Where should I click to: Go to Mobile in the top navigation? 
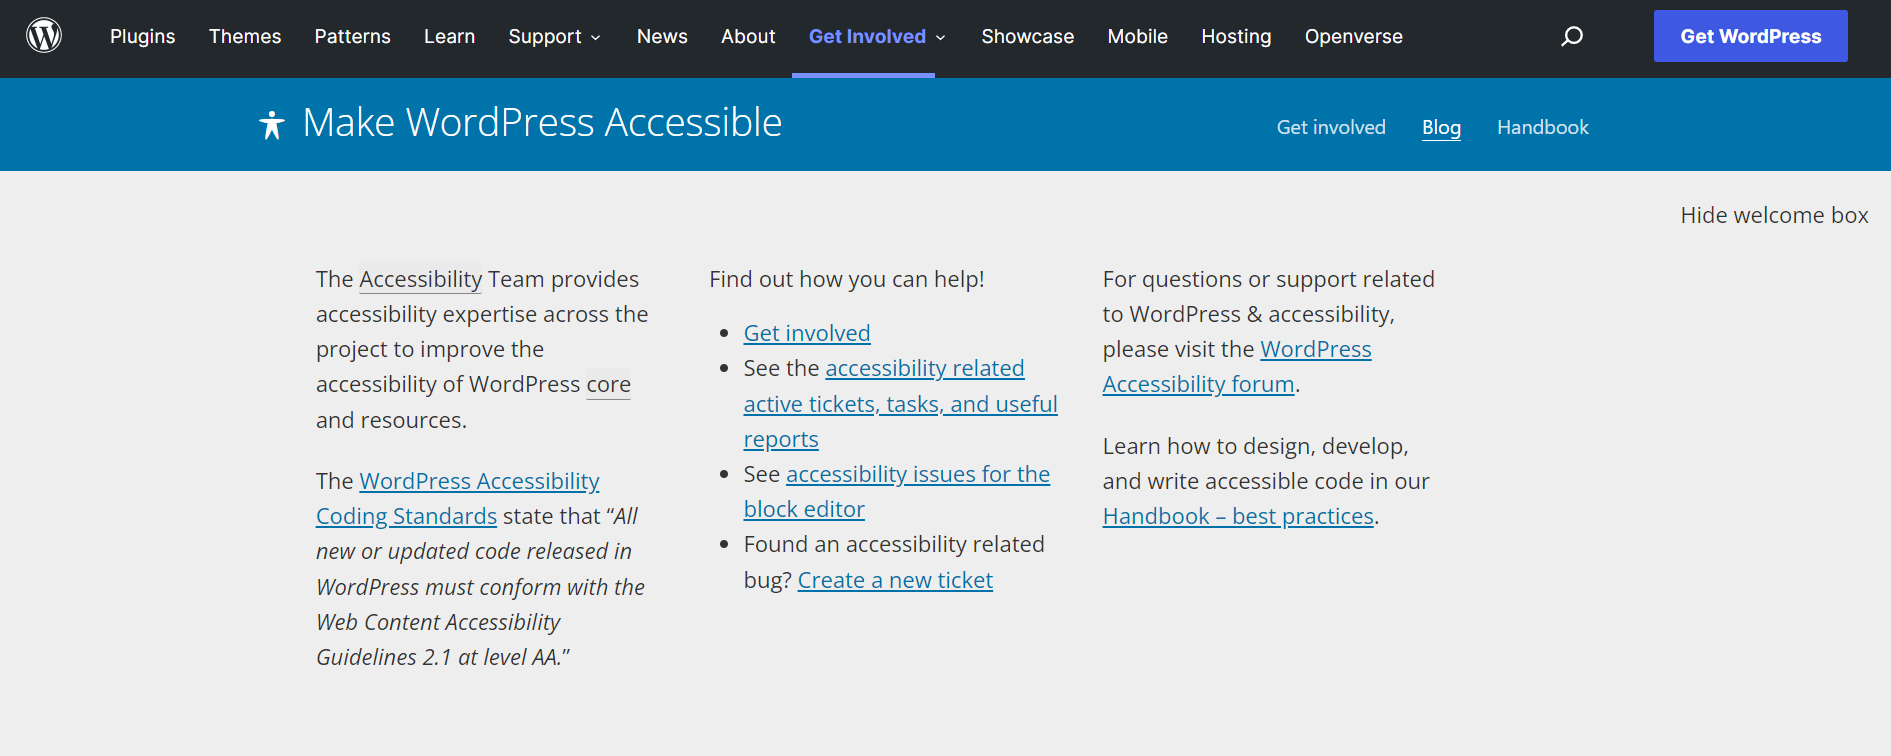pos(1138,36)
